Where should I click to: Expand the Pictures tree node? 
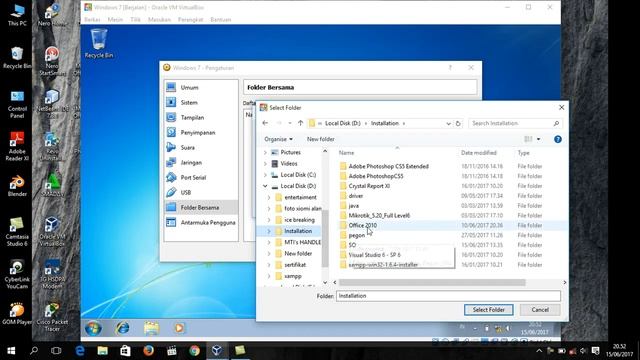tap(265, 152)
